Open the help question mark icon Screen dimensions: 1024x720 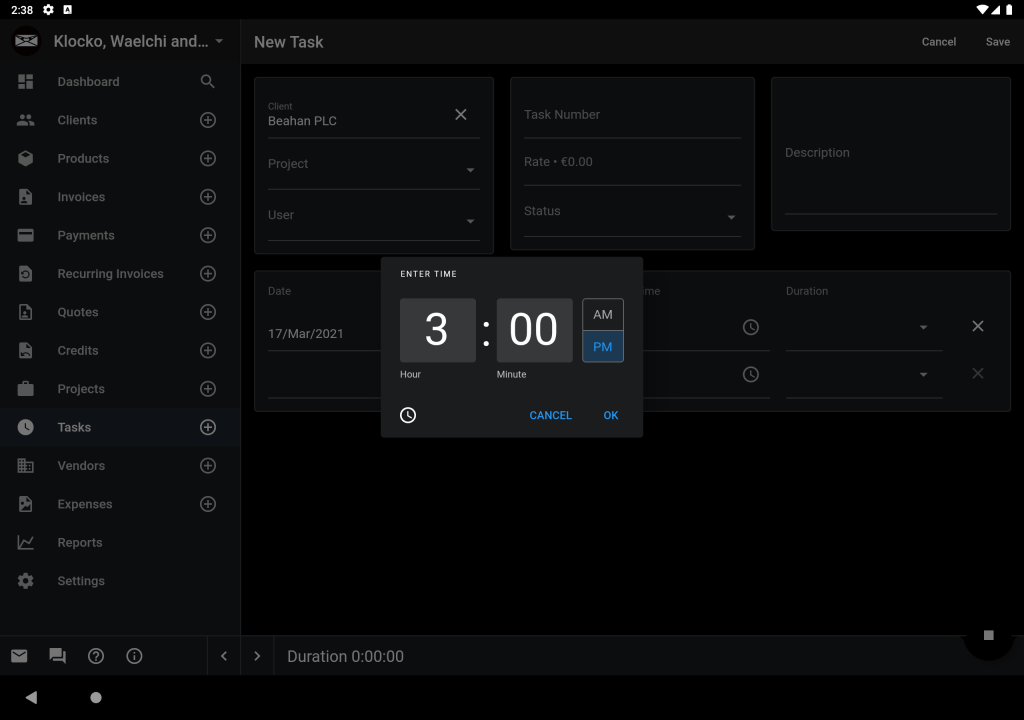(96, 656)
